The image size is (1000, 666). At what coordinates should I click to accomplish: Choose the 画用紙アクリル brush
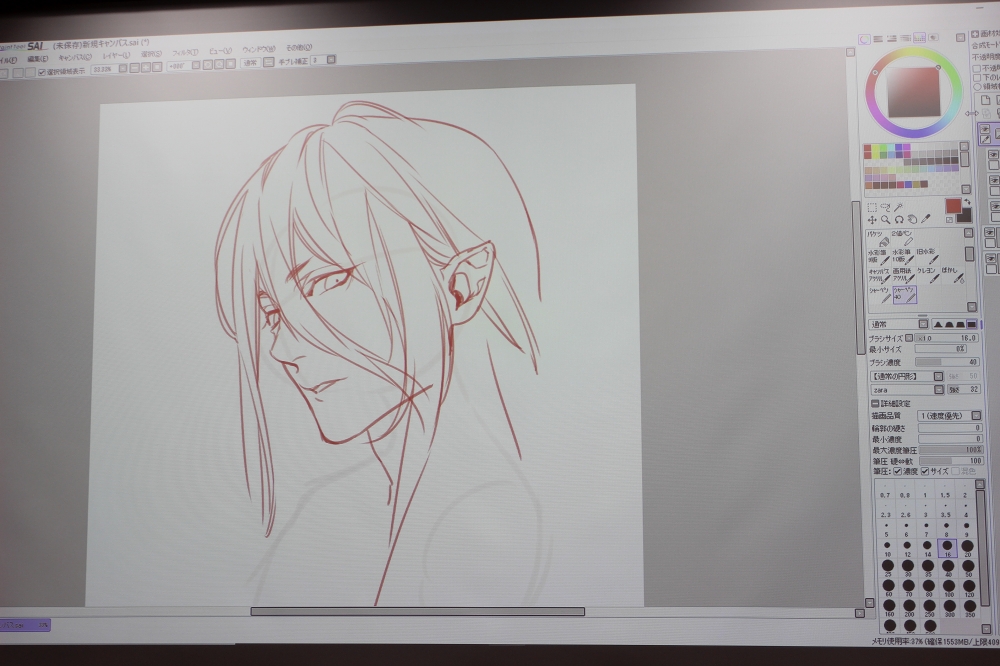coord(903,276)
